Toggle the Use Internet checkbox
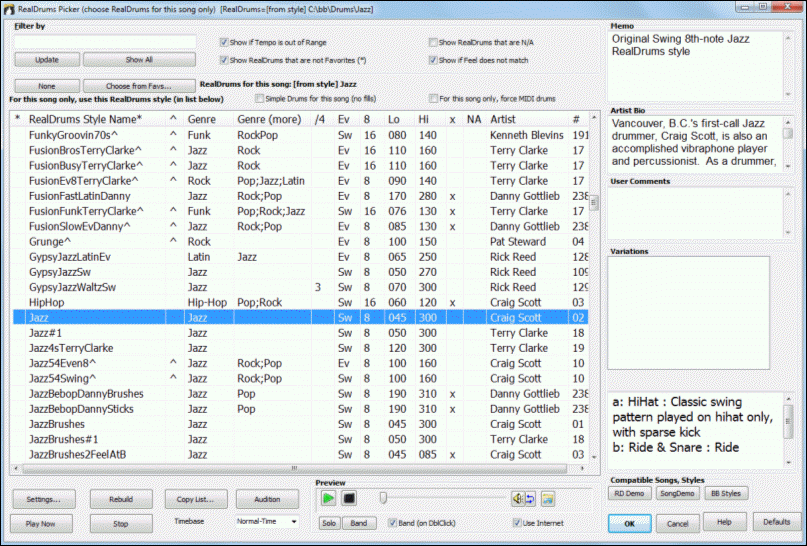807x546 pixels. pos(517,523)
